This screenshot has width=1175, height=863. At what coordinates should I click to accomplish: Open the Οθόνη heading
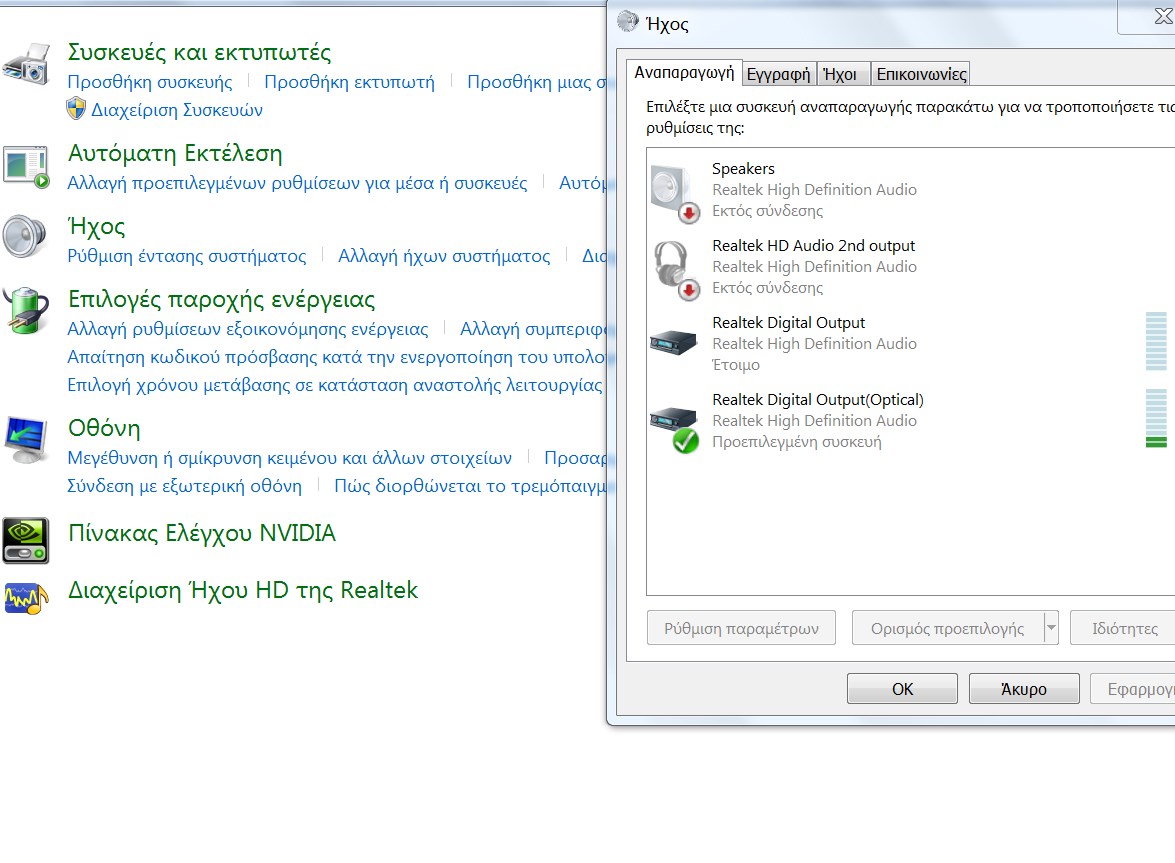[104, 429]
